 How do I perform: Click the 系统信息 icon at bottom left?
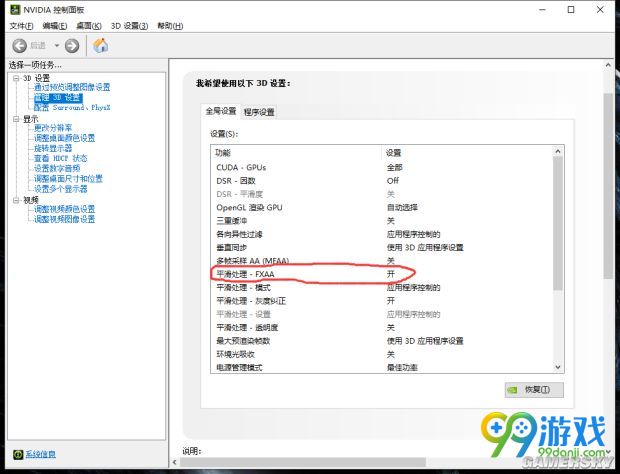(18, 454)
